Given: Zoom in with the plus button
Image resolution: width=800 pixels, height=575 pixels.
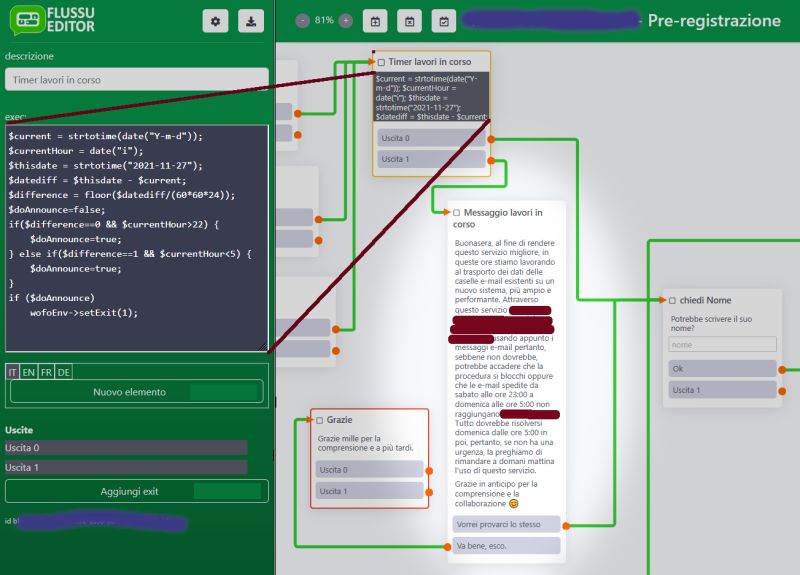Looking at the screenshot, I should coord(345,20).
